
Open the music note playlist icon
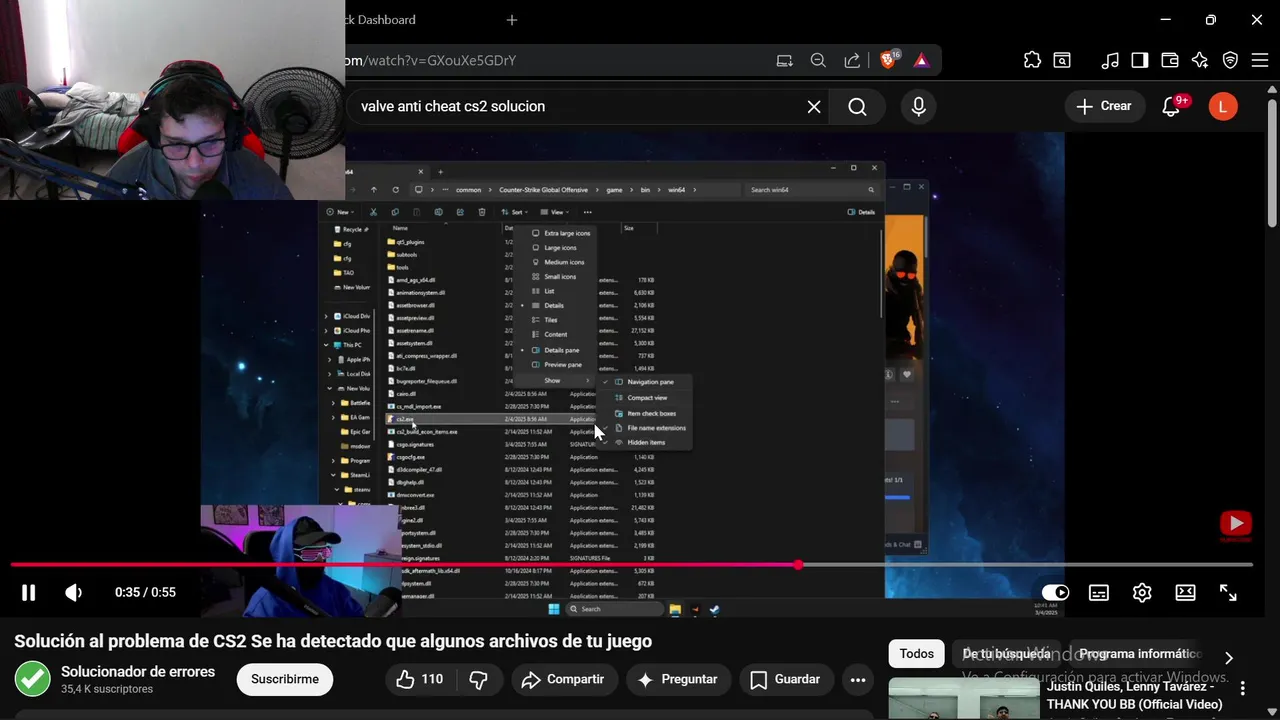(x=1110, y=61)
